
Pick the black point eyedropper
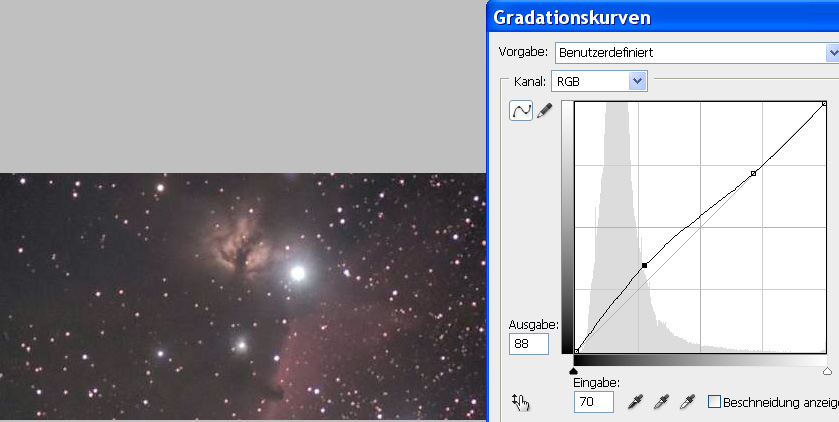(635, 402)
